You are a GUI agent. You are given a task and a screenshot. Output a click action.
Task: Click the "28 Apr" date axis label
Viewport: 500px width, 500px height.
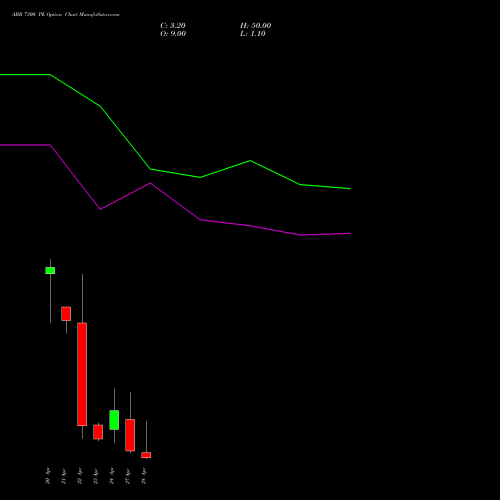click(x=144, y=476)
